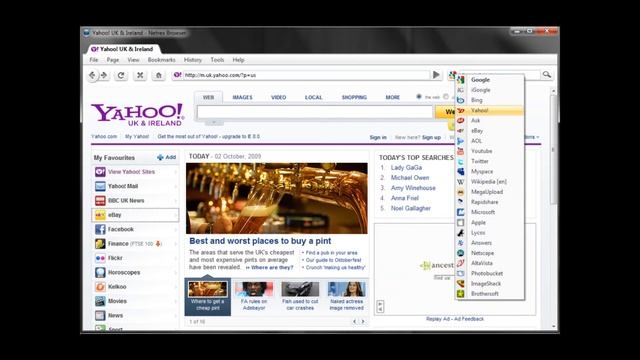The width and height of the screenshot is (640, 360).
Task: Open Horoscopes in My Favourites
Action: pos(135,272)
